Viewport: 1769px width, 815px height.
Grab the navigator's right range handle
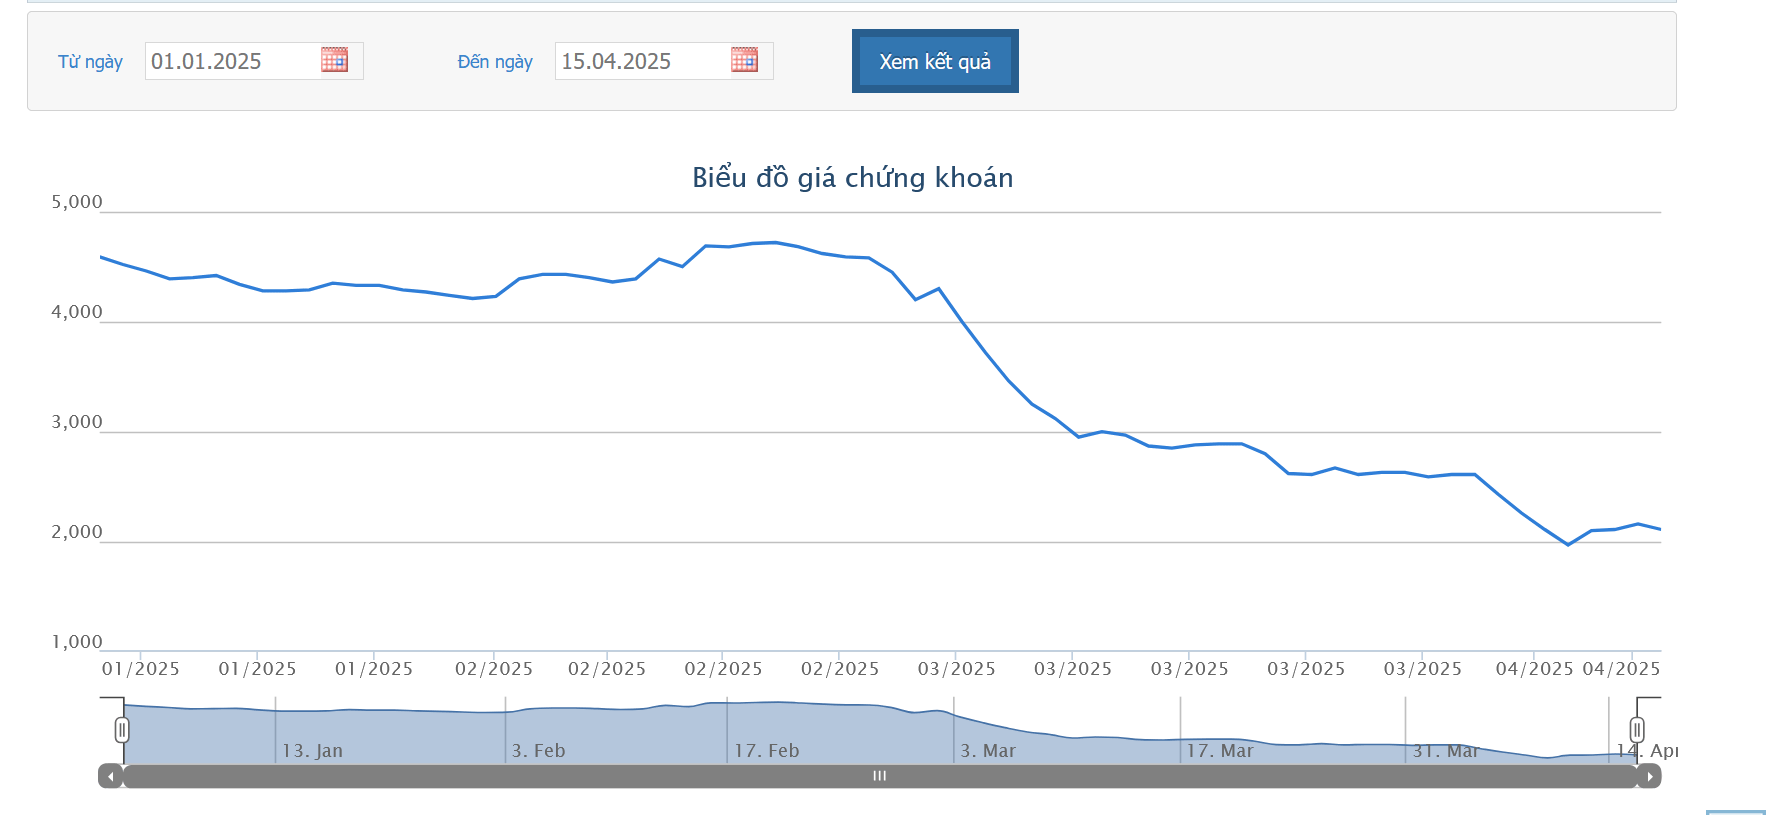click(x=1637, y=730)
